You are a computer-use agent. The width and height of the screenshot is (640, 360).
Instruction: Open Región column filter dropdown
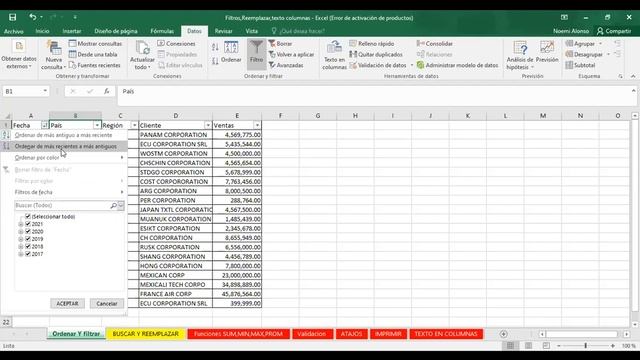(134, 125)
